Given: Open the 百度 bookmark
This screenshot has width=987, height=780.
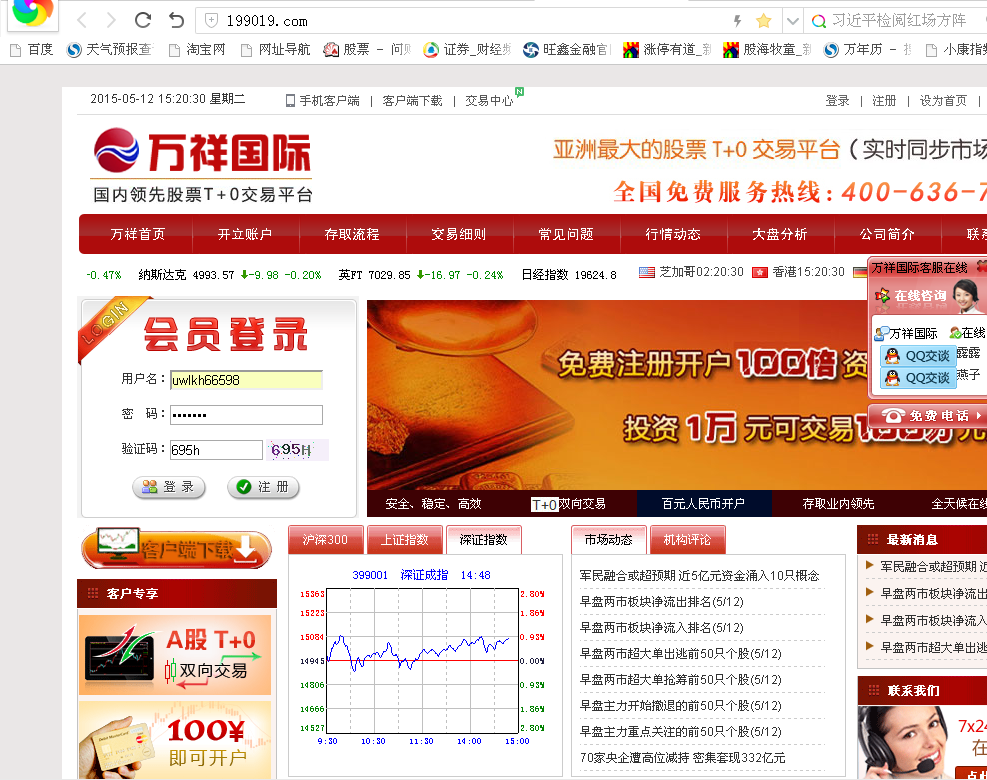Looking at the screenshot, I should tap(32, 49).
